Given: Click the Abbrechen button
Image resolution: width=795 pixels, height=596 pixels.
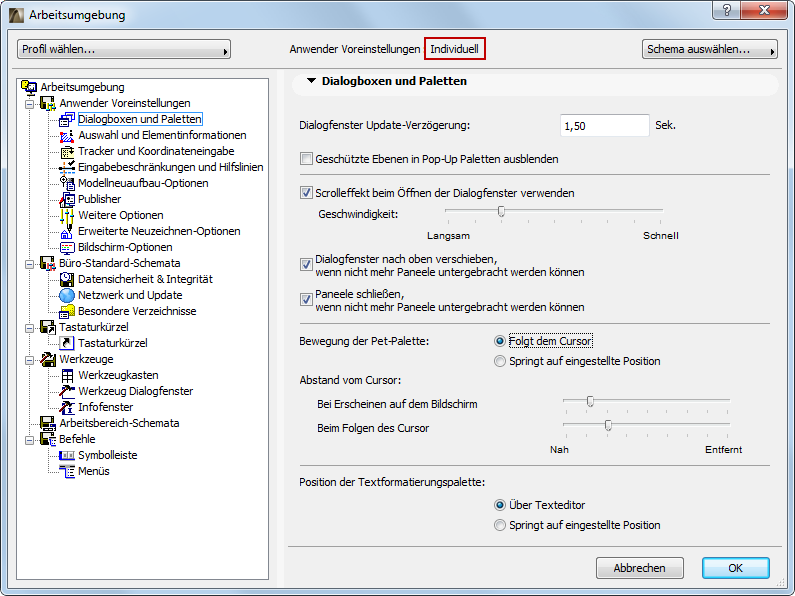Looking at the screenshot, I should [639, 568].
